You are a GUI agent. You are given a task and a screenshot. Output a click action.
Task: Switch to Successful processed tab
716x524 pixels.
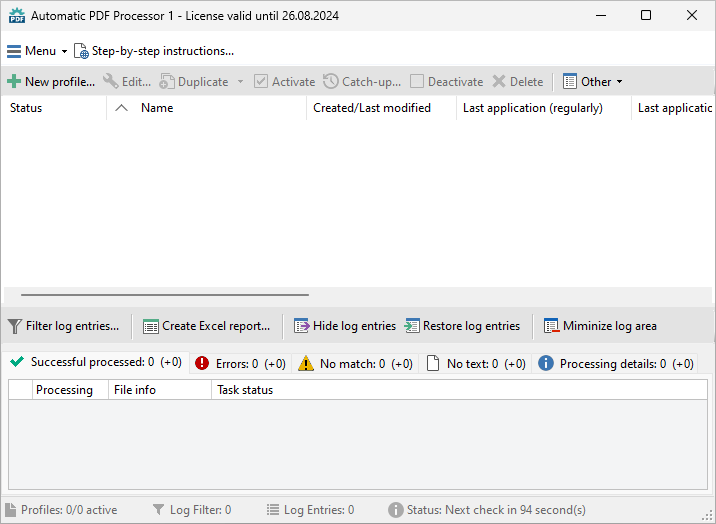click(96, 362)
